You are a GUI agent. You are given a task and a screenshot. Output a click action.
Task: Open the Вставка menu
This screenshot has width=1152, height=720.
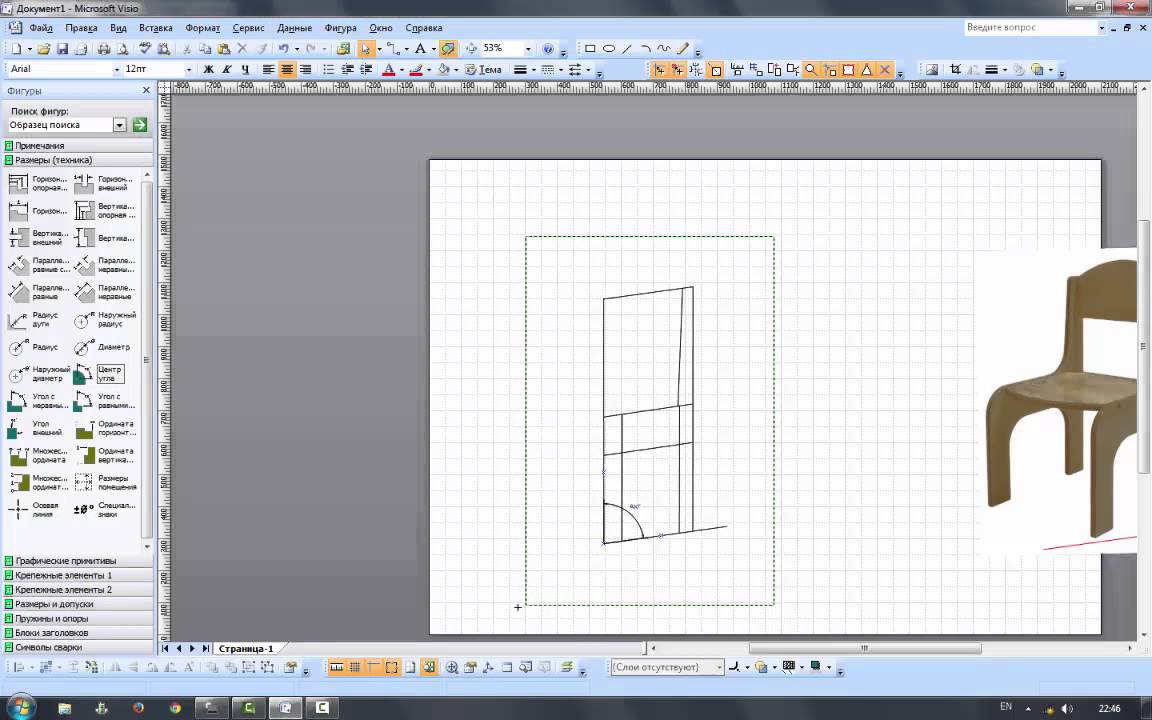(156, 28)
